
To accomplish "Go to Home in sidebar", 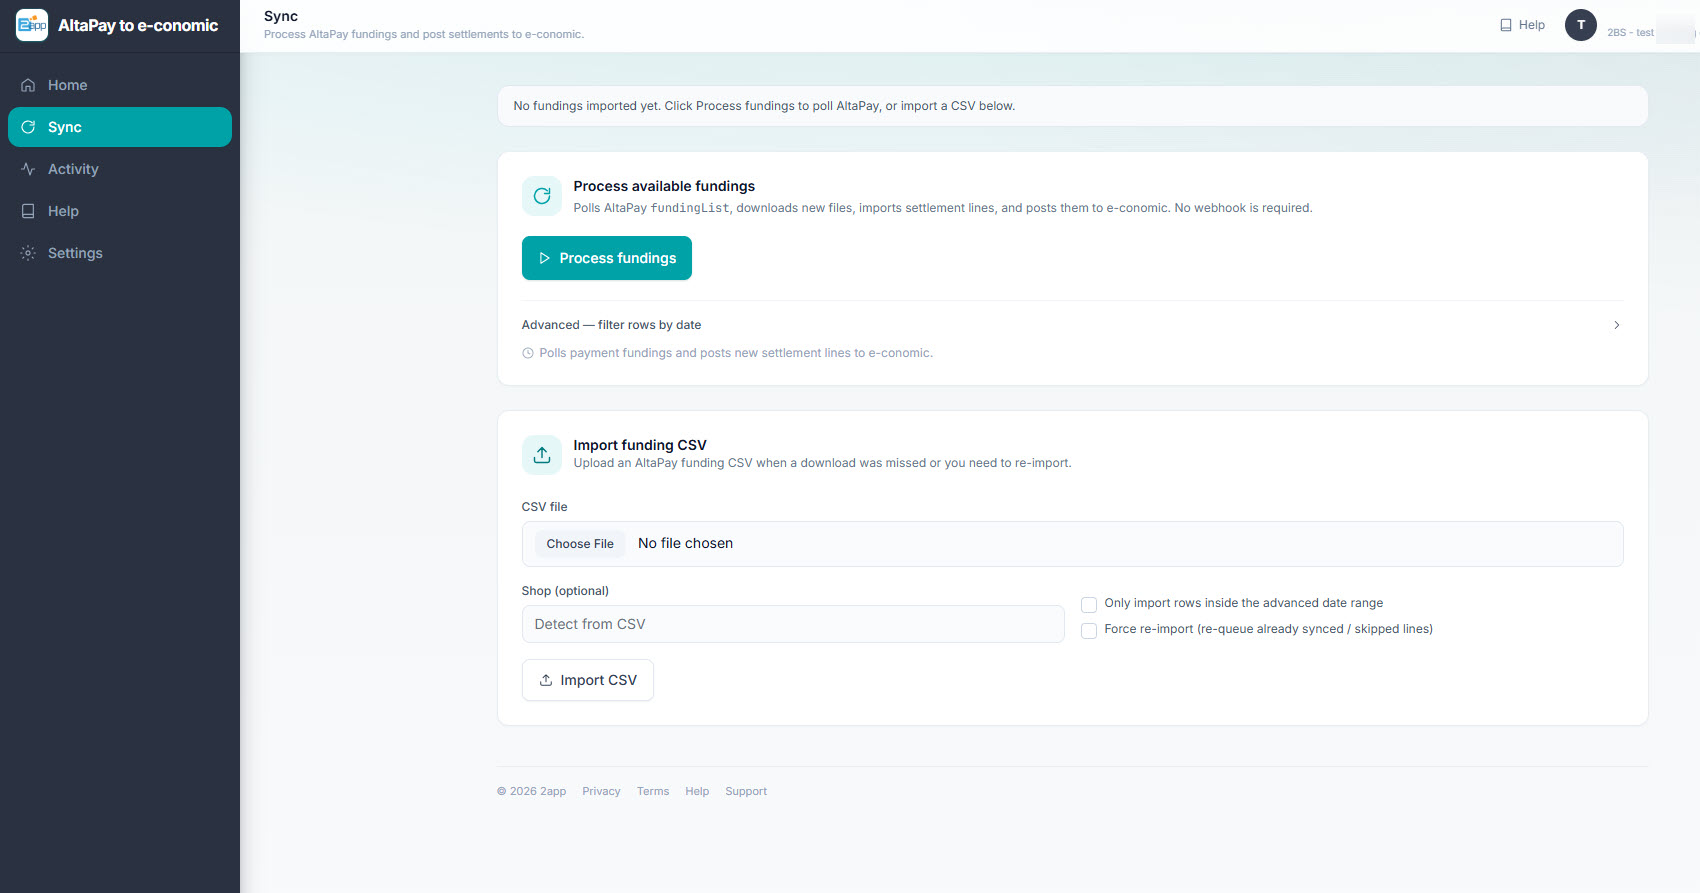I will [x=120, y=85].
